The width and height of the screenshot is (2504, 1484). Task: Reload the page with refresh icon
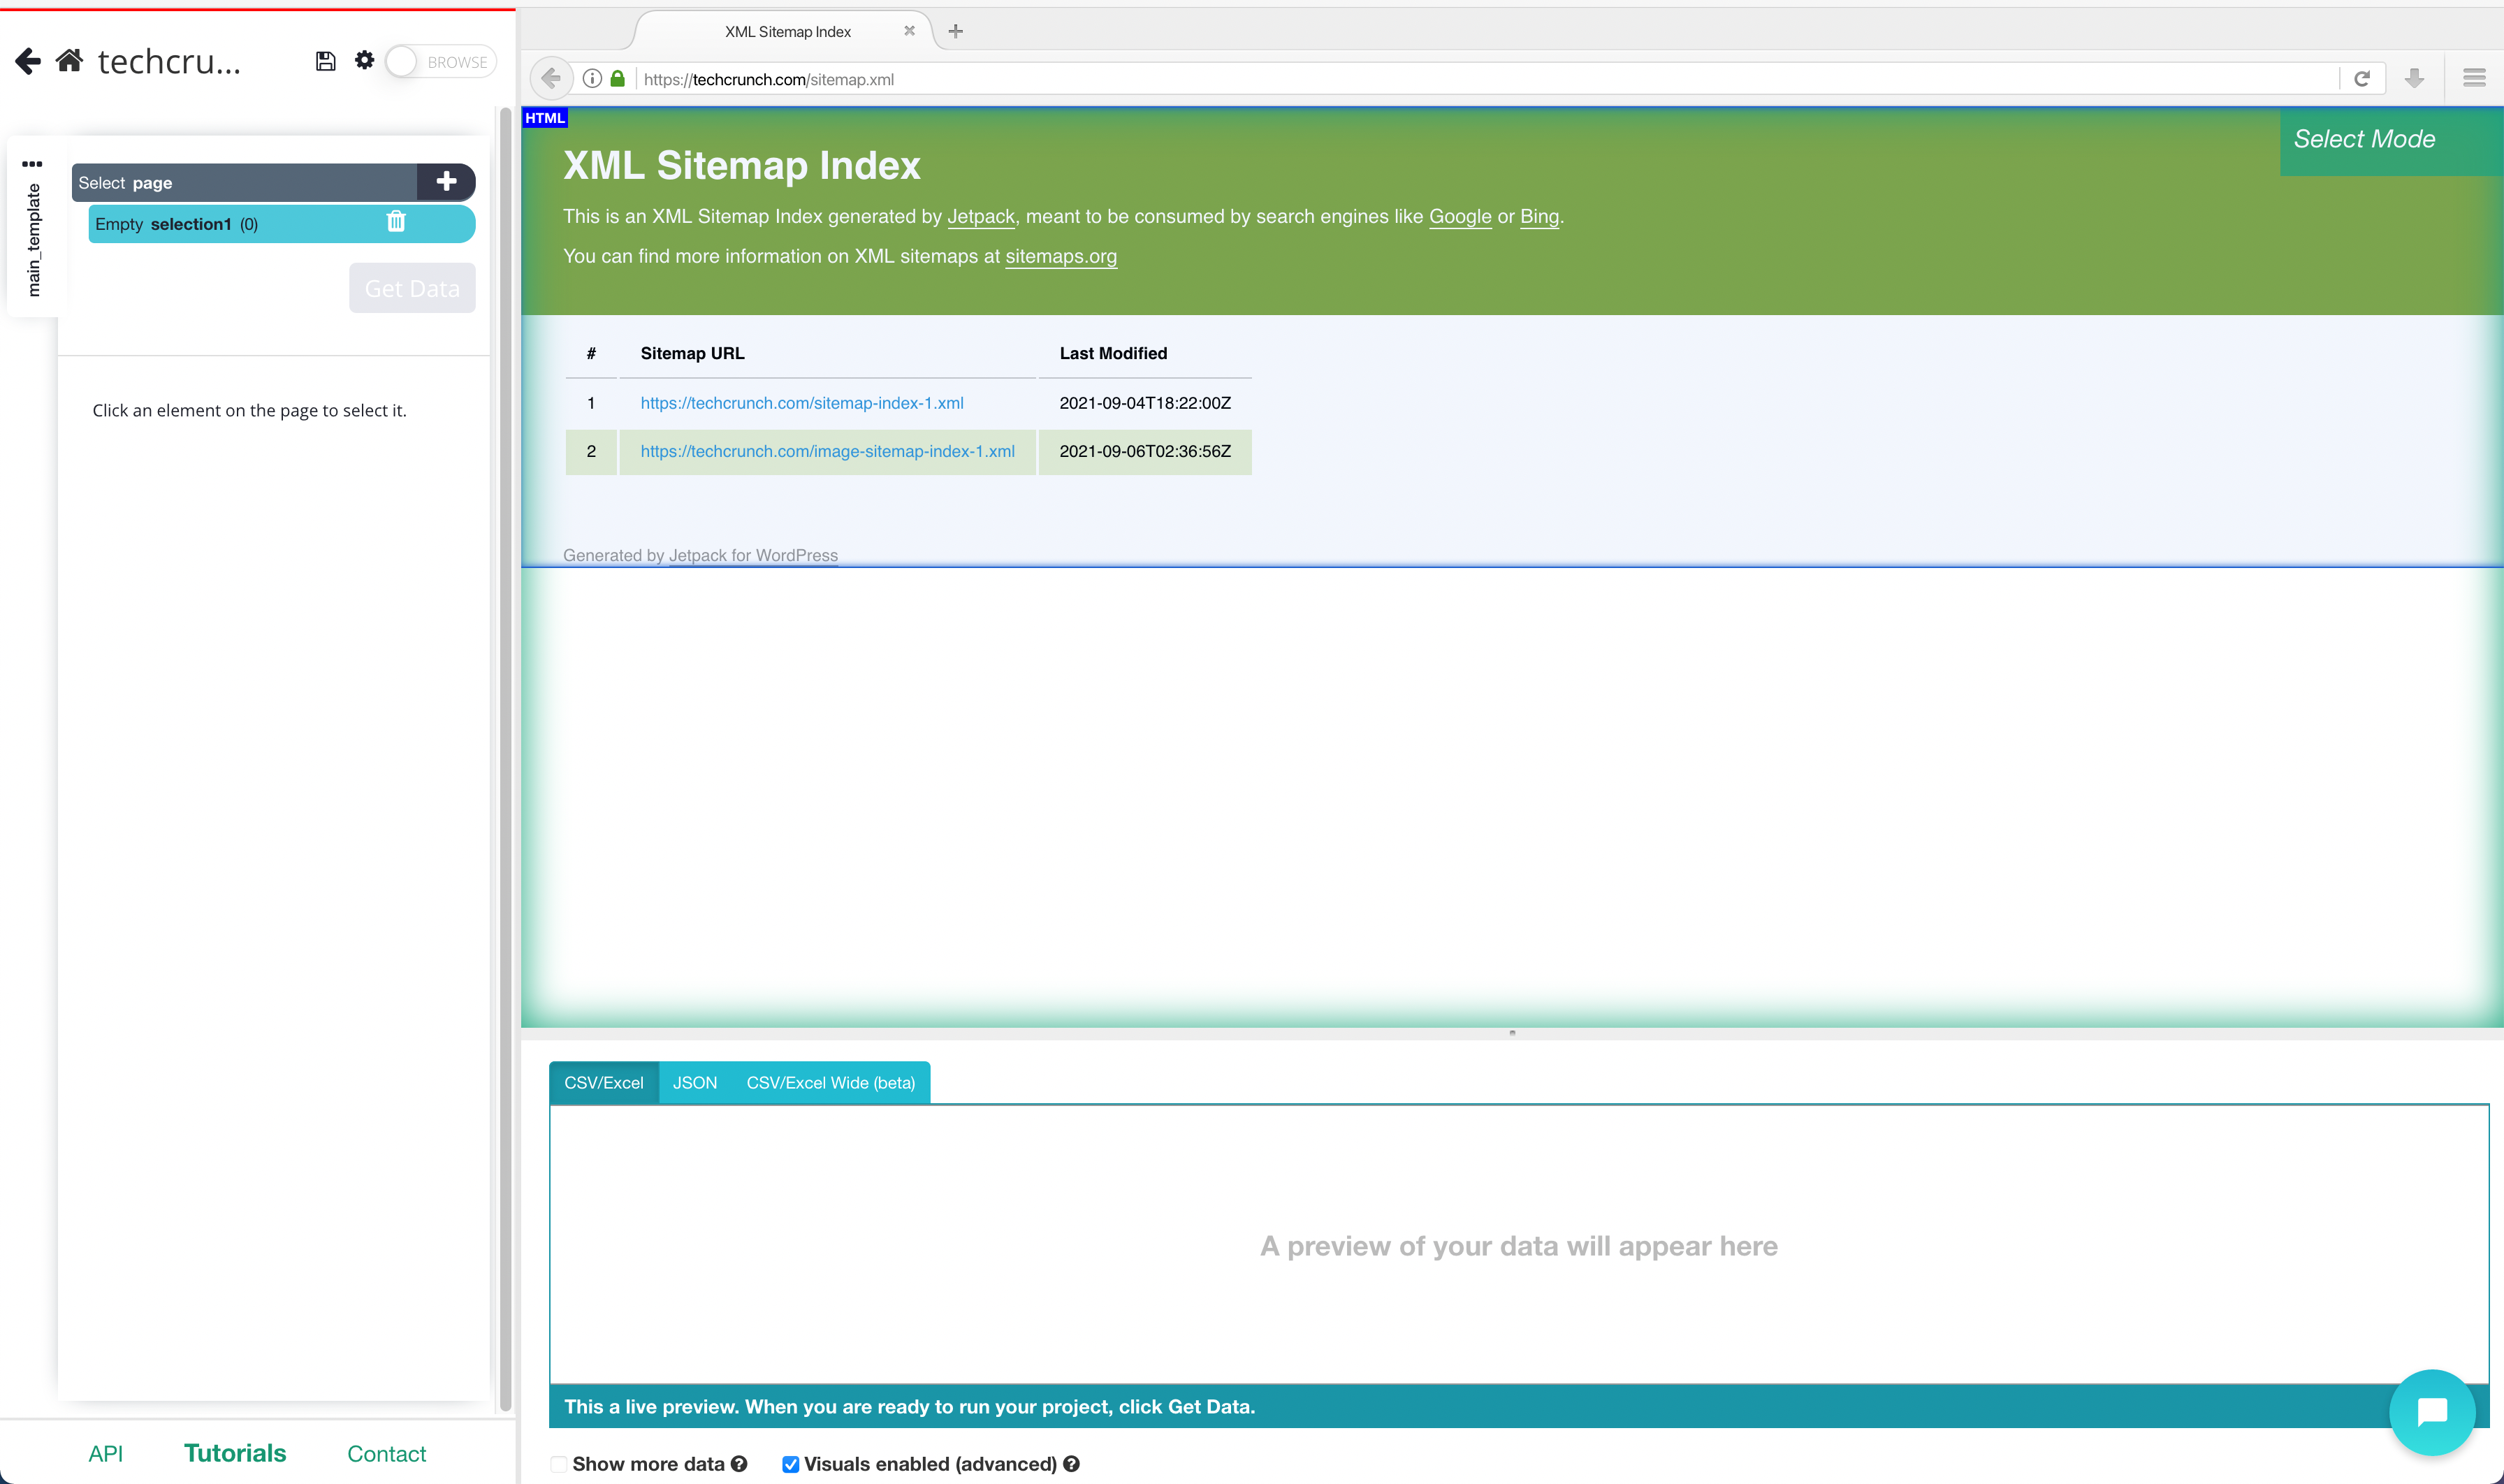[2362, 79]
